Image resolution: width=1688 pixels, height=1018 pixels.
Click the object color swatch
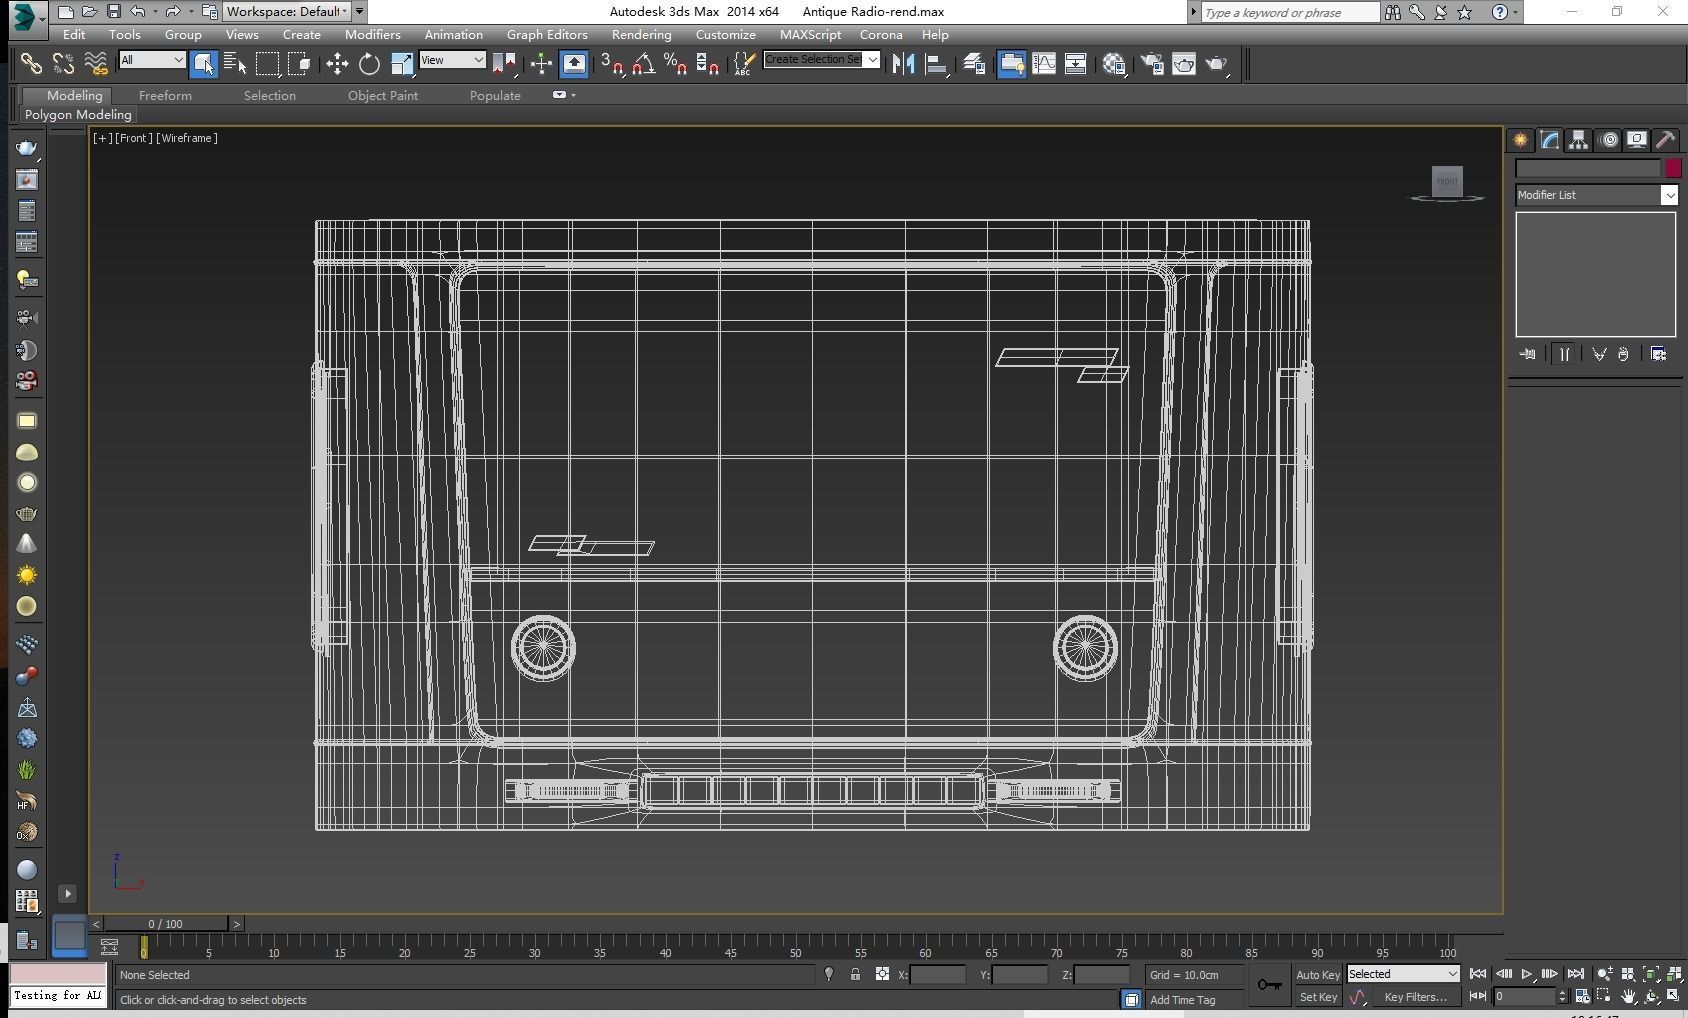(1673, 168)
